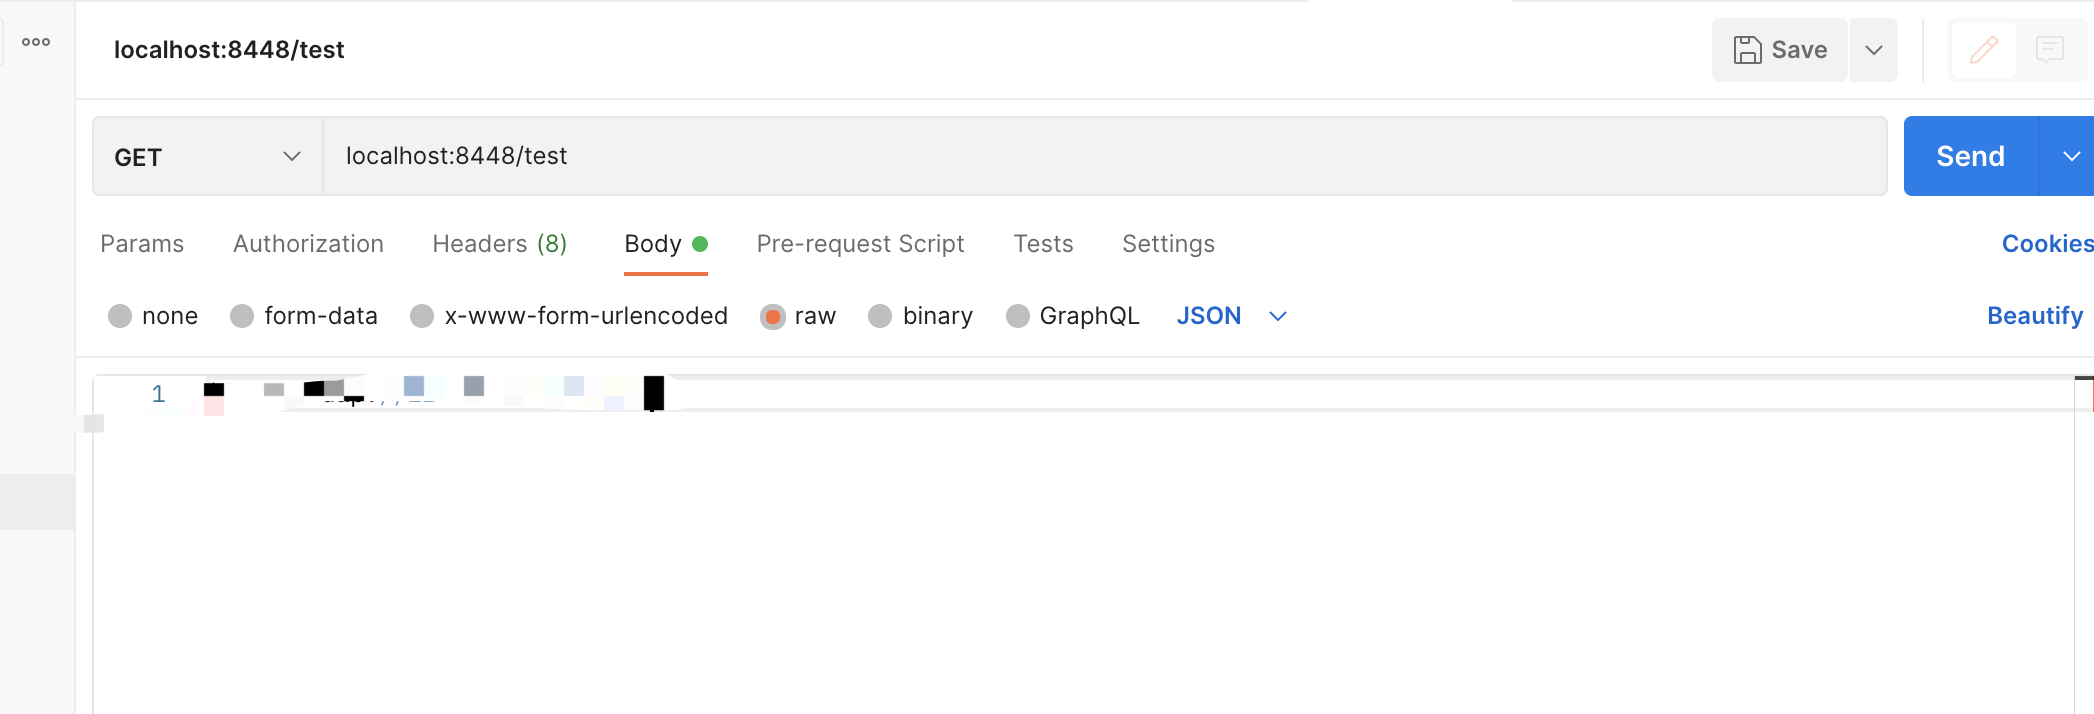Select the GraphQL body option
The height and width of the screenshot is (714, 2094).
click(1018, 316)
